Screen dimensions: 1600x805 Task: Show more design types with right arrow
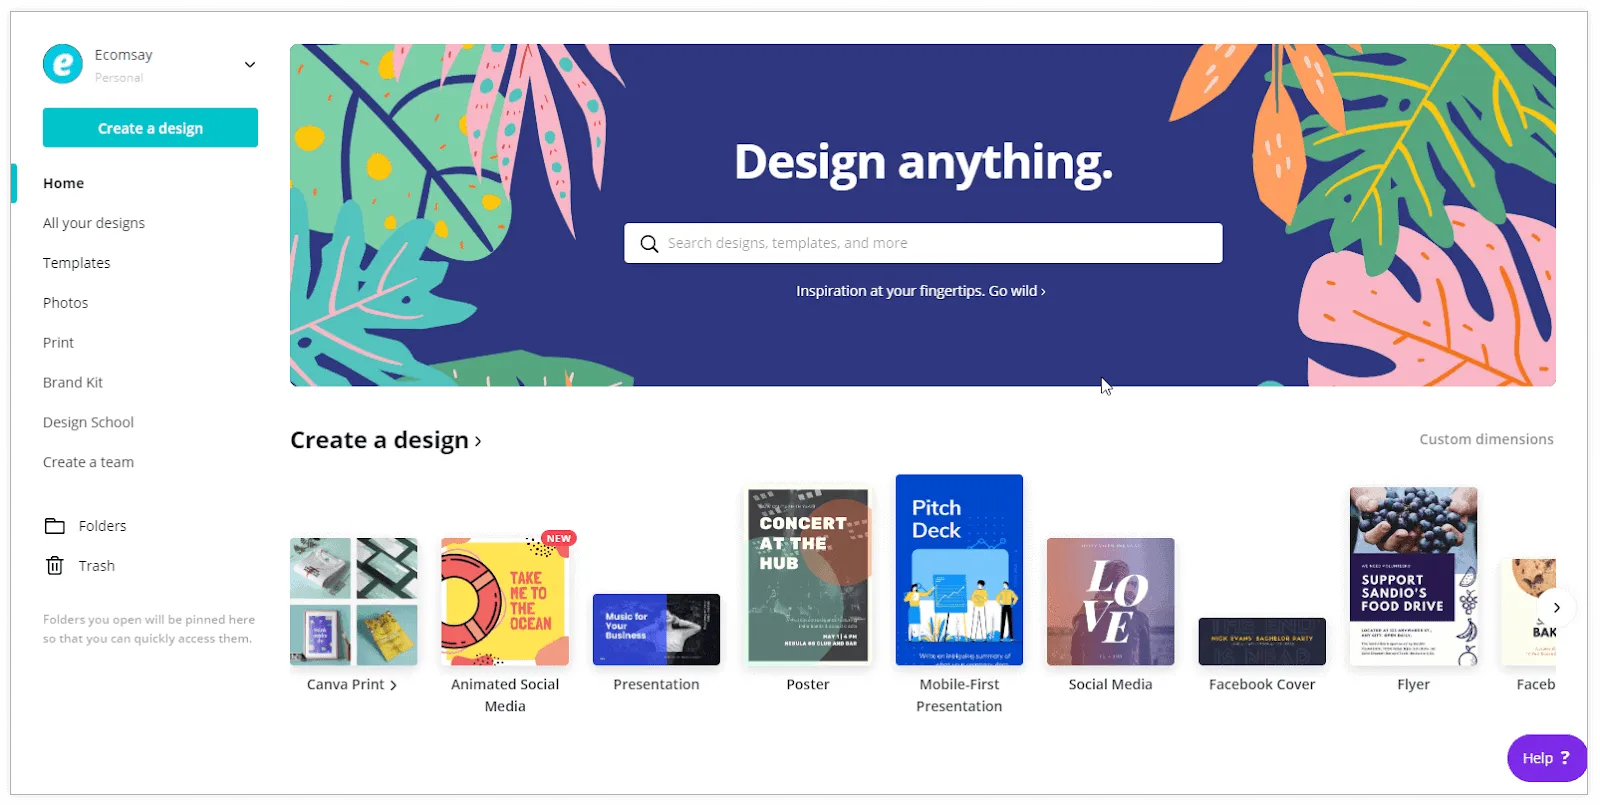1556,607
